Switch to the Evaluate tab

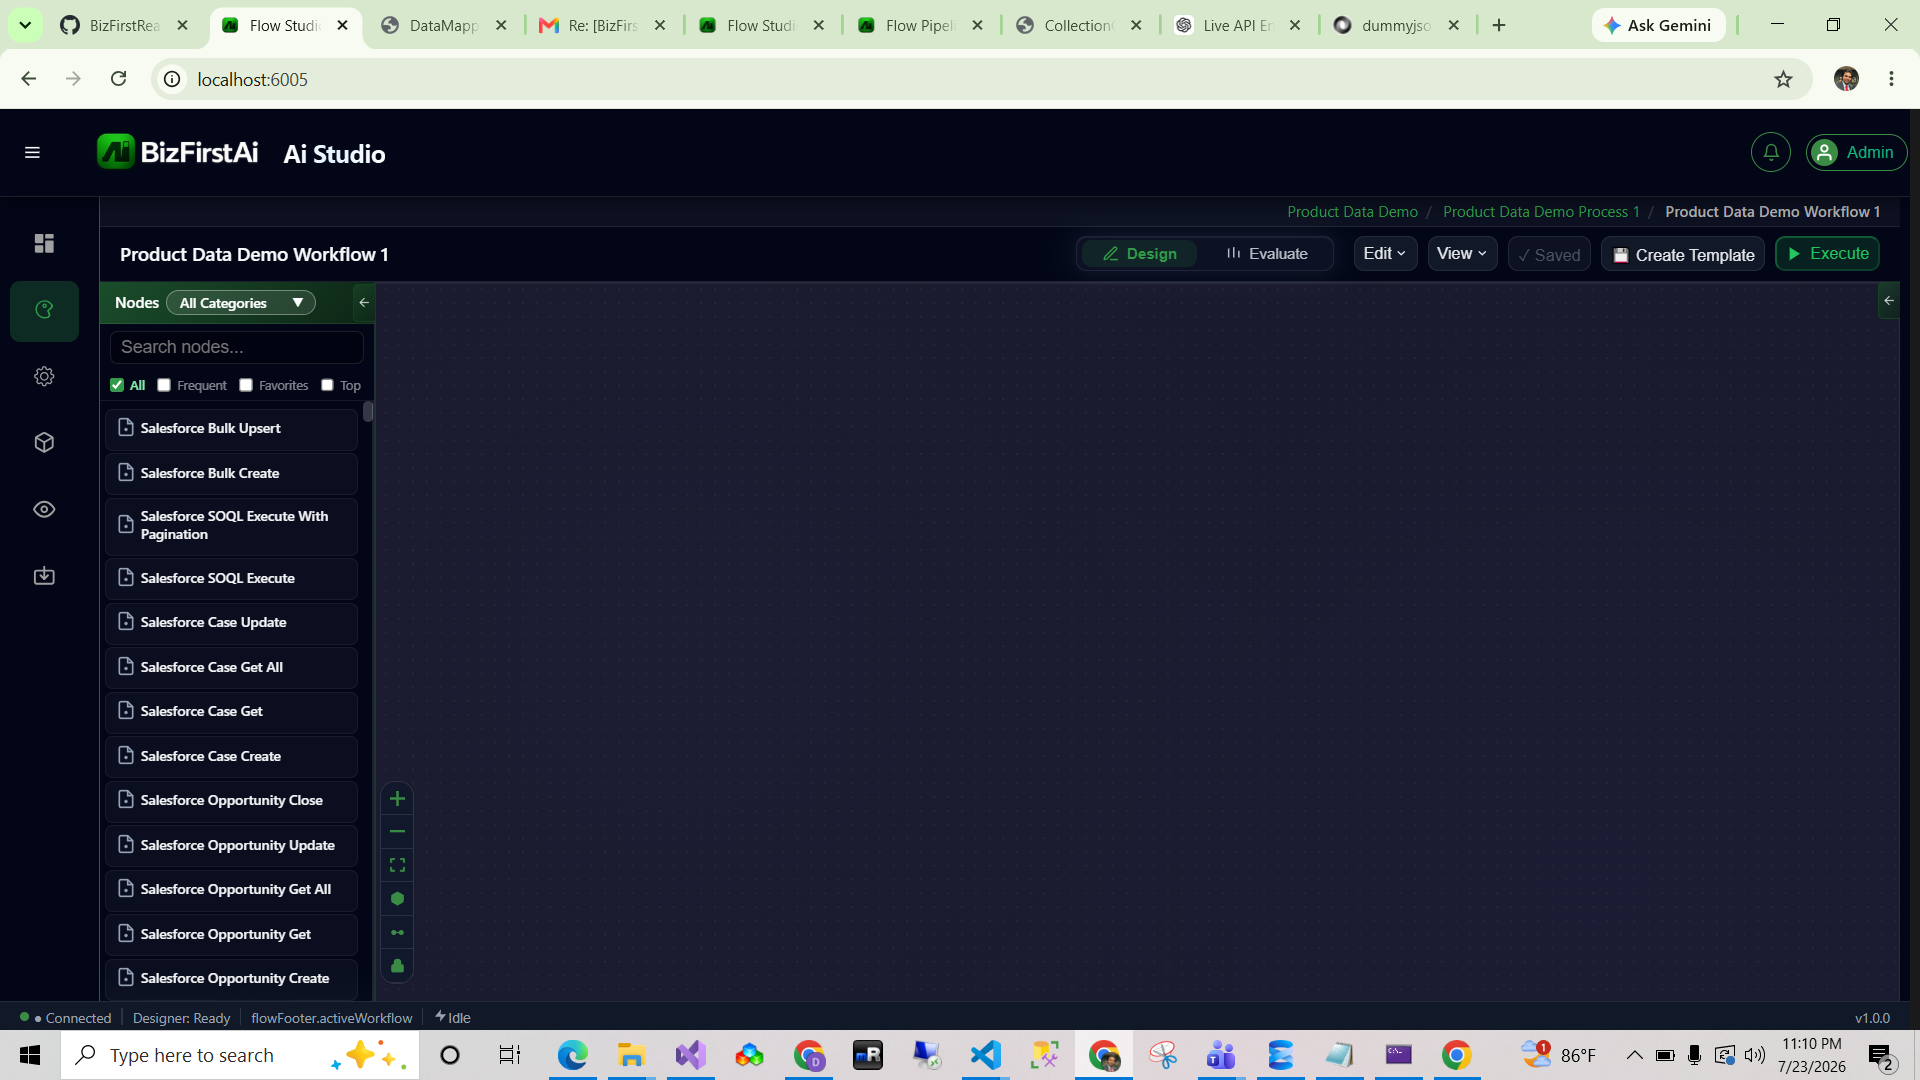point(1267,254)
